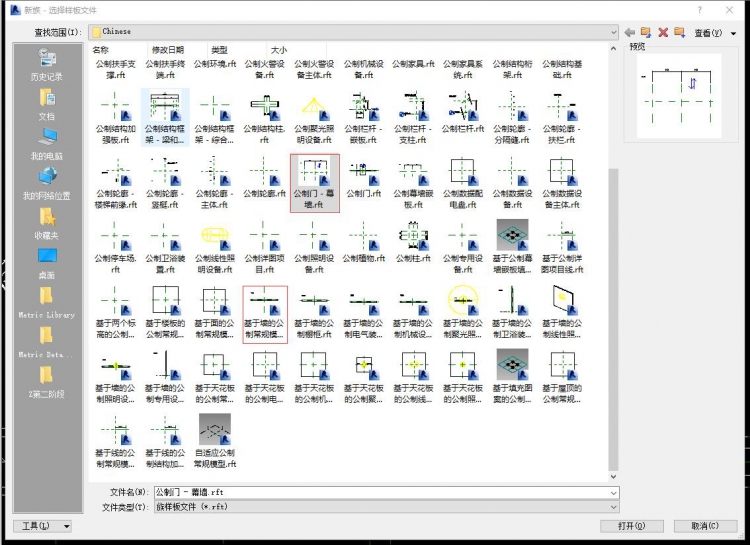Open 收藏夹 in the places sidebar

tap(46, 223)
